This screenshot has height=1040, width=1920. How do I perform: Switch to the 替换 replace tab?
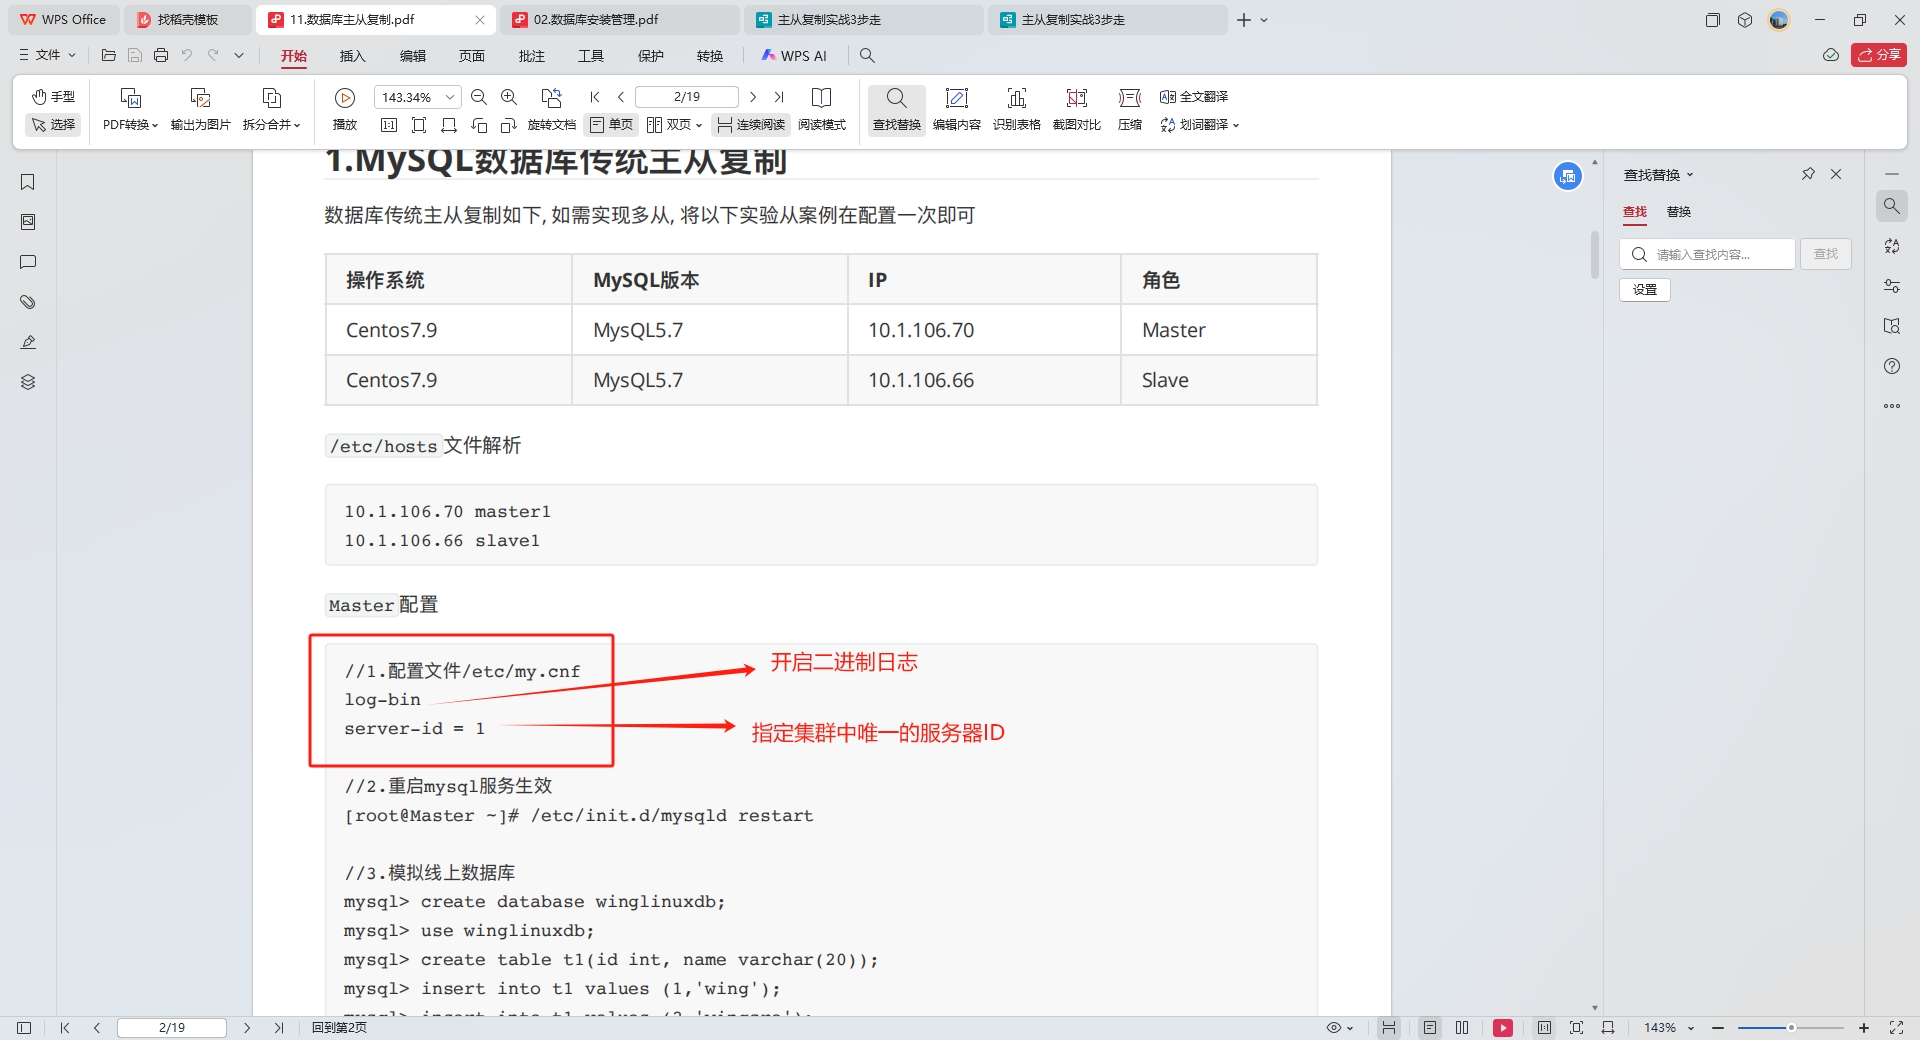[x=1679, y=212]
